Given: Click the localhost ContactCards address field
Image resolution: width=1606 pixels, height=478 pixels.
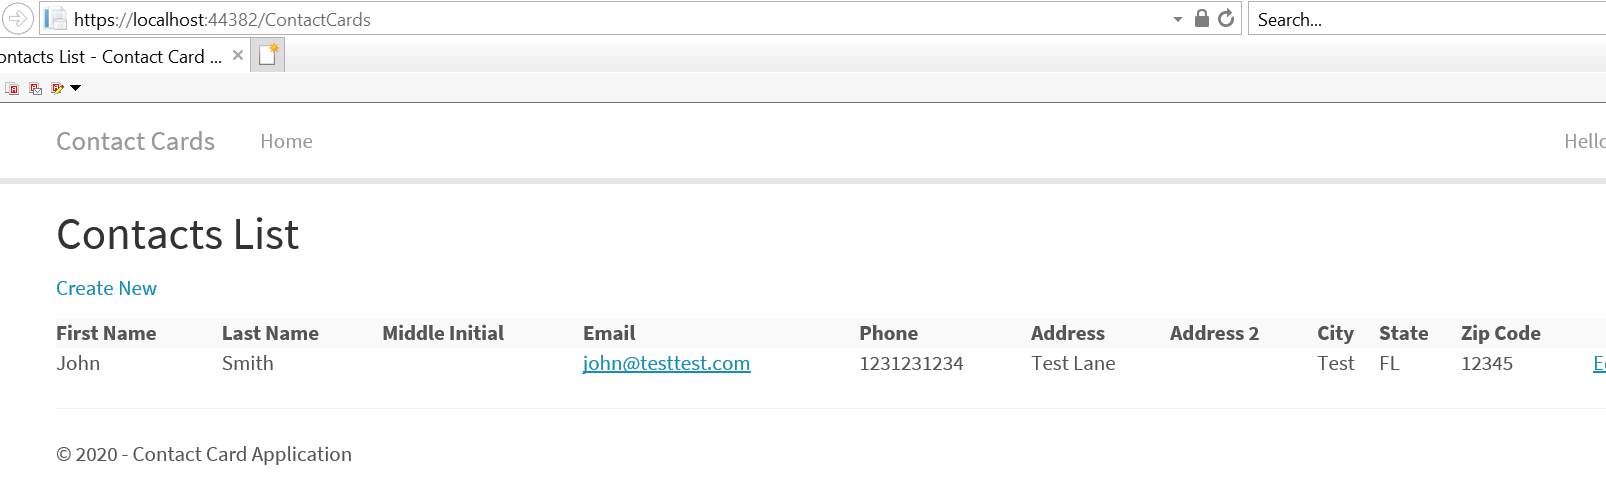Looking at the screenshot, I should point(620,19).
